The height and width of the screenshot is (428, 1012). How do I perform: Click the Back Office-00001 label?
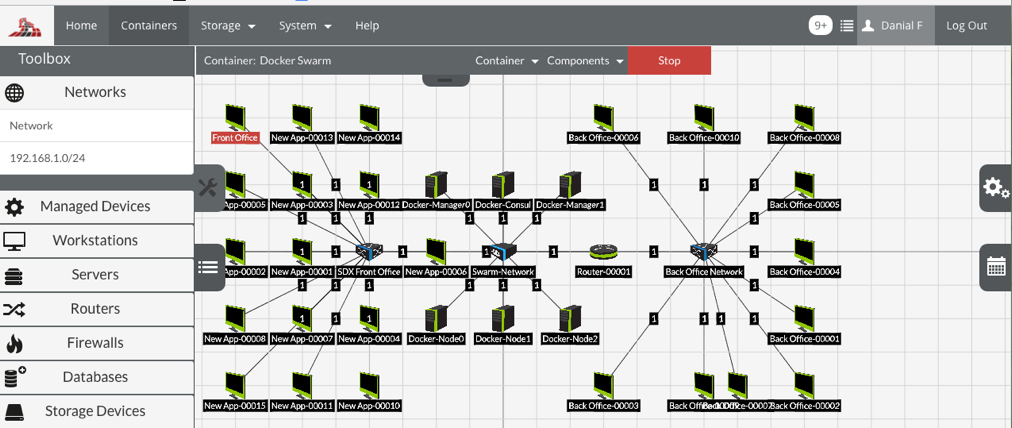tap(804, 339)
